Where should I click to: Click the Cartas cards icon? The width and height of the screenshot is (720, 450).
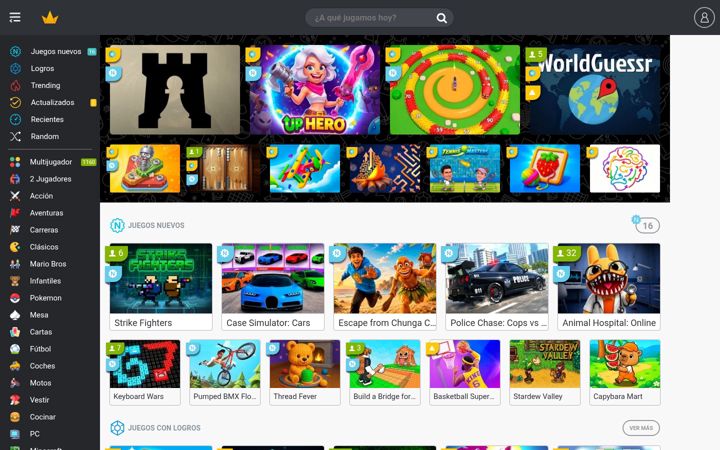pos(15,332)
